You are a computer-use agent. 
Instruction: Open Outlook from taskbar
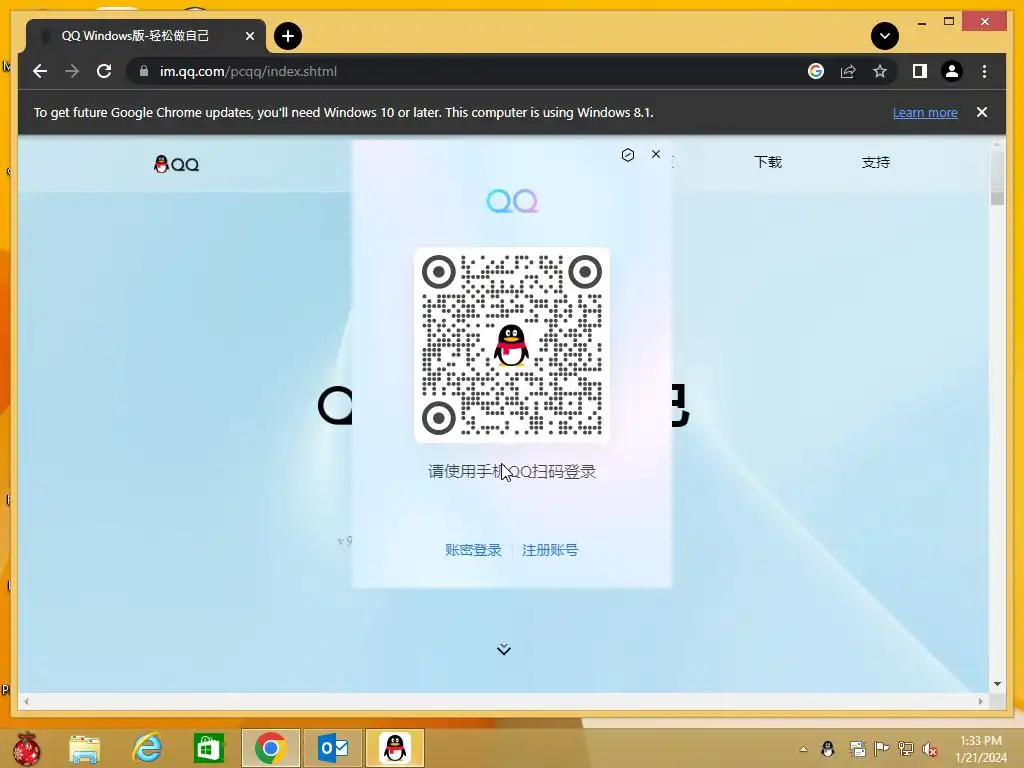coord(333,748)
